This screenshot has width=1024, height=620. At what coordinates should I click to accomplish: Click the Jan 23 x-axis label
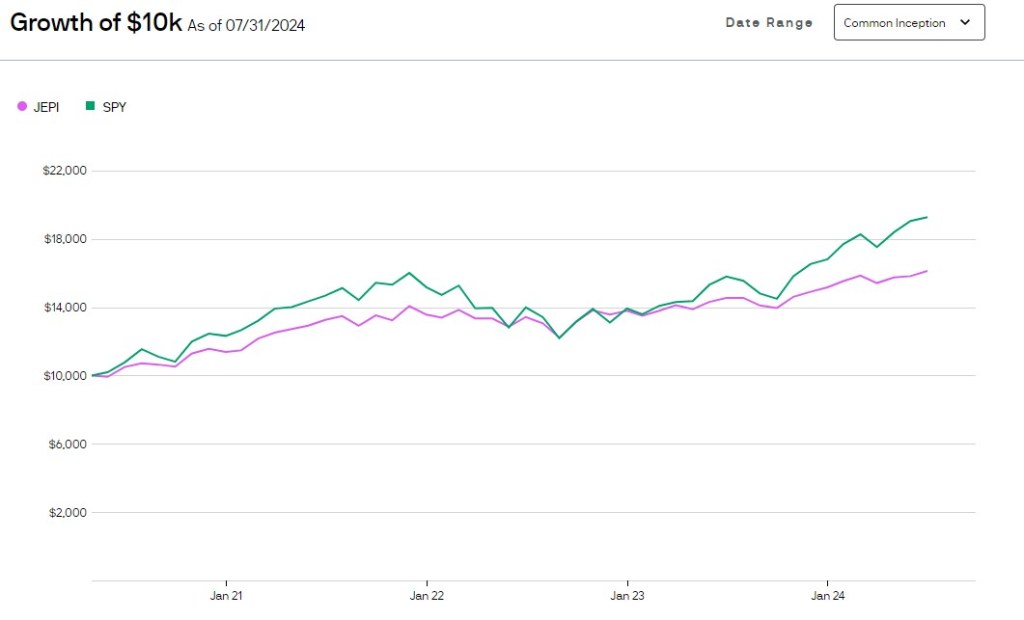(x=627, y=596)
